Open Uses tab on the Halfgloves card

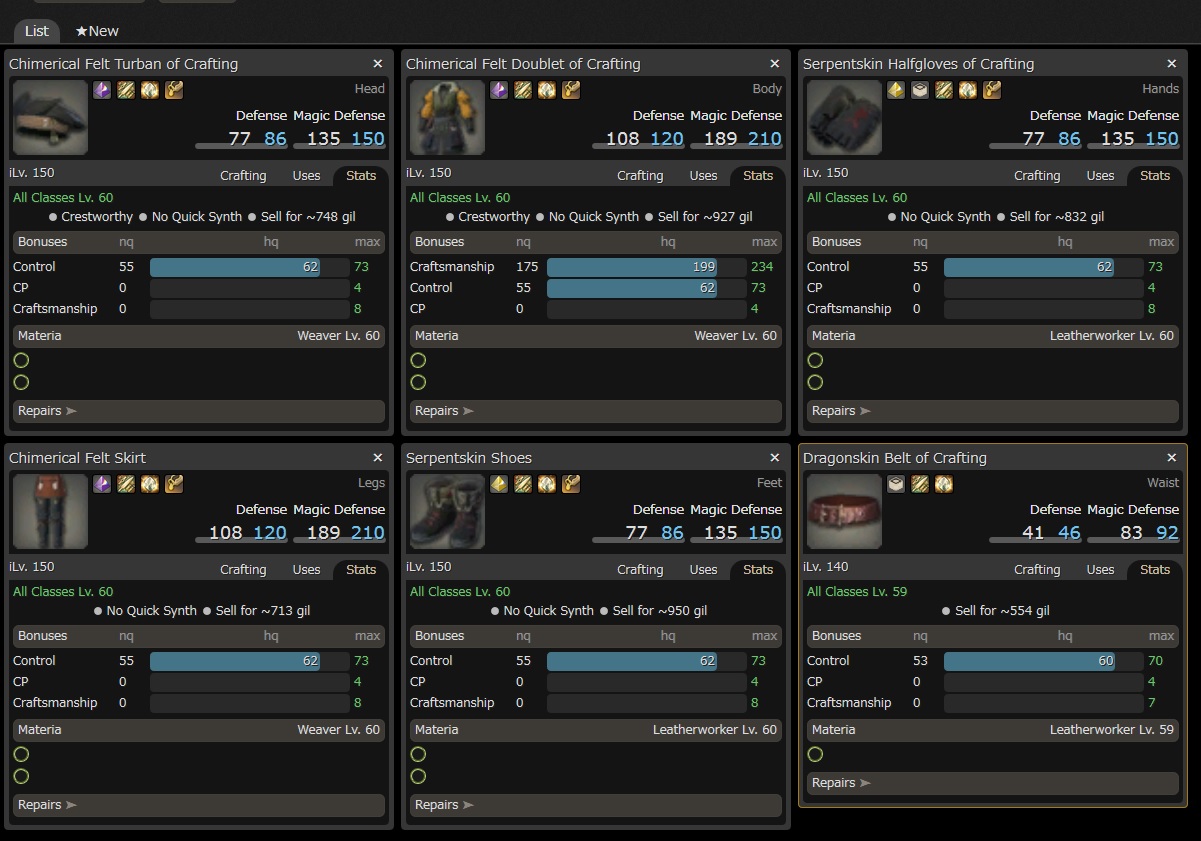pos(1100,175)
